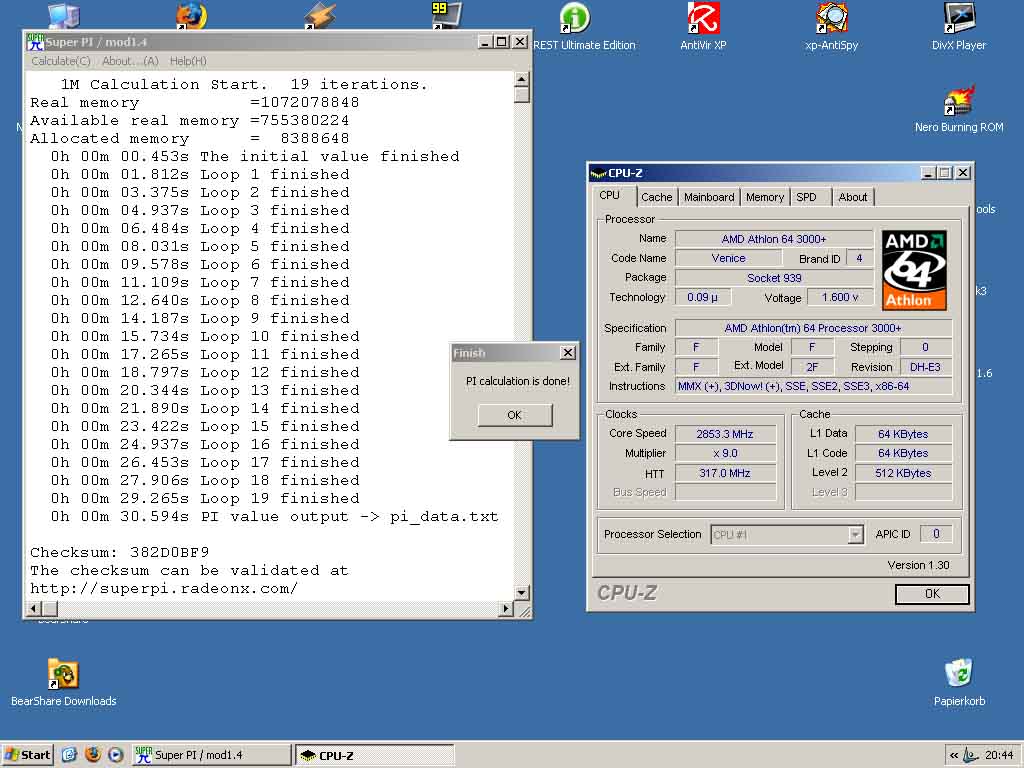Switch to the Mainboard tab in CPU-Z

pos(709,197)
